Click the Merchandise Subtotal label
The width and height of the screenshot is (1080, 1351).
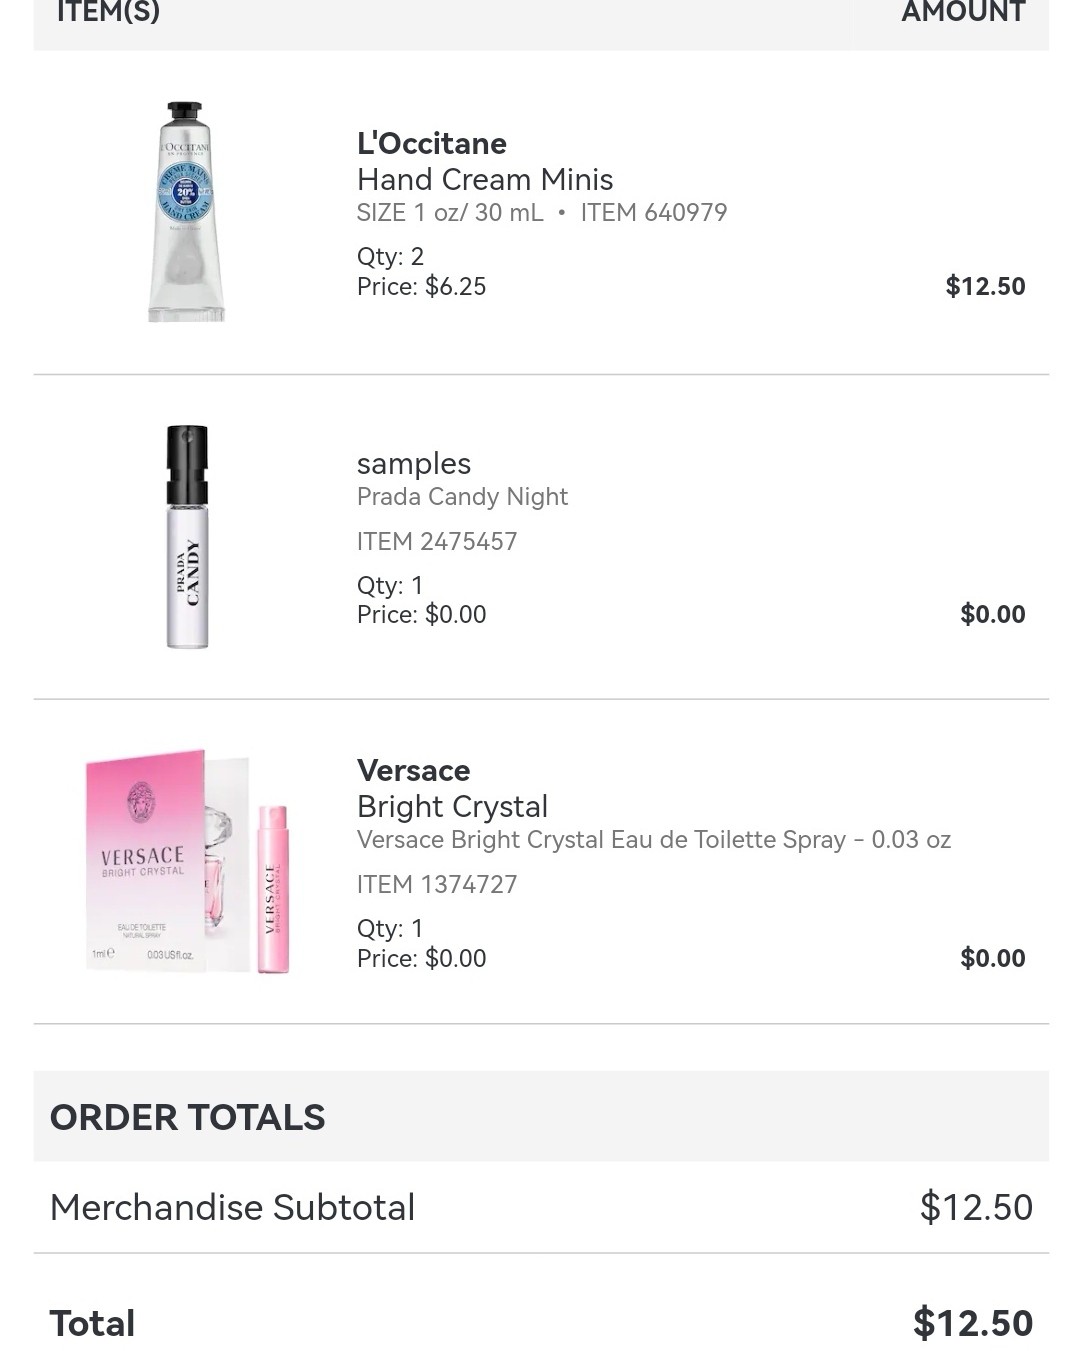232,1208
